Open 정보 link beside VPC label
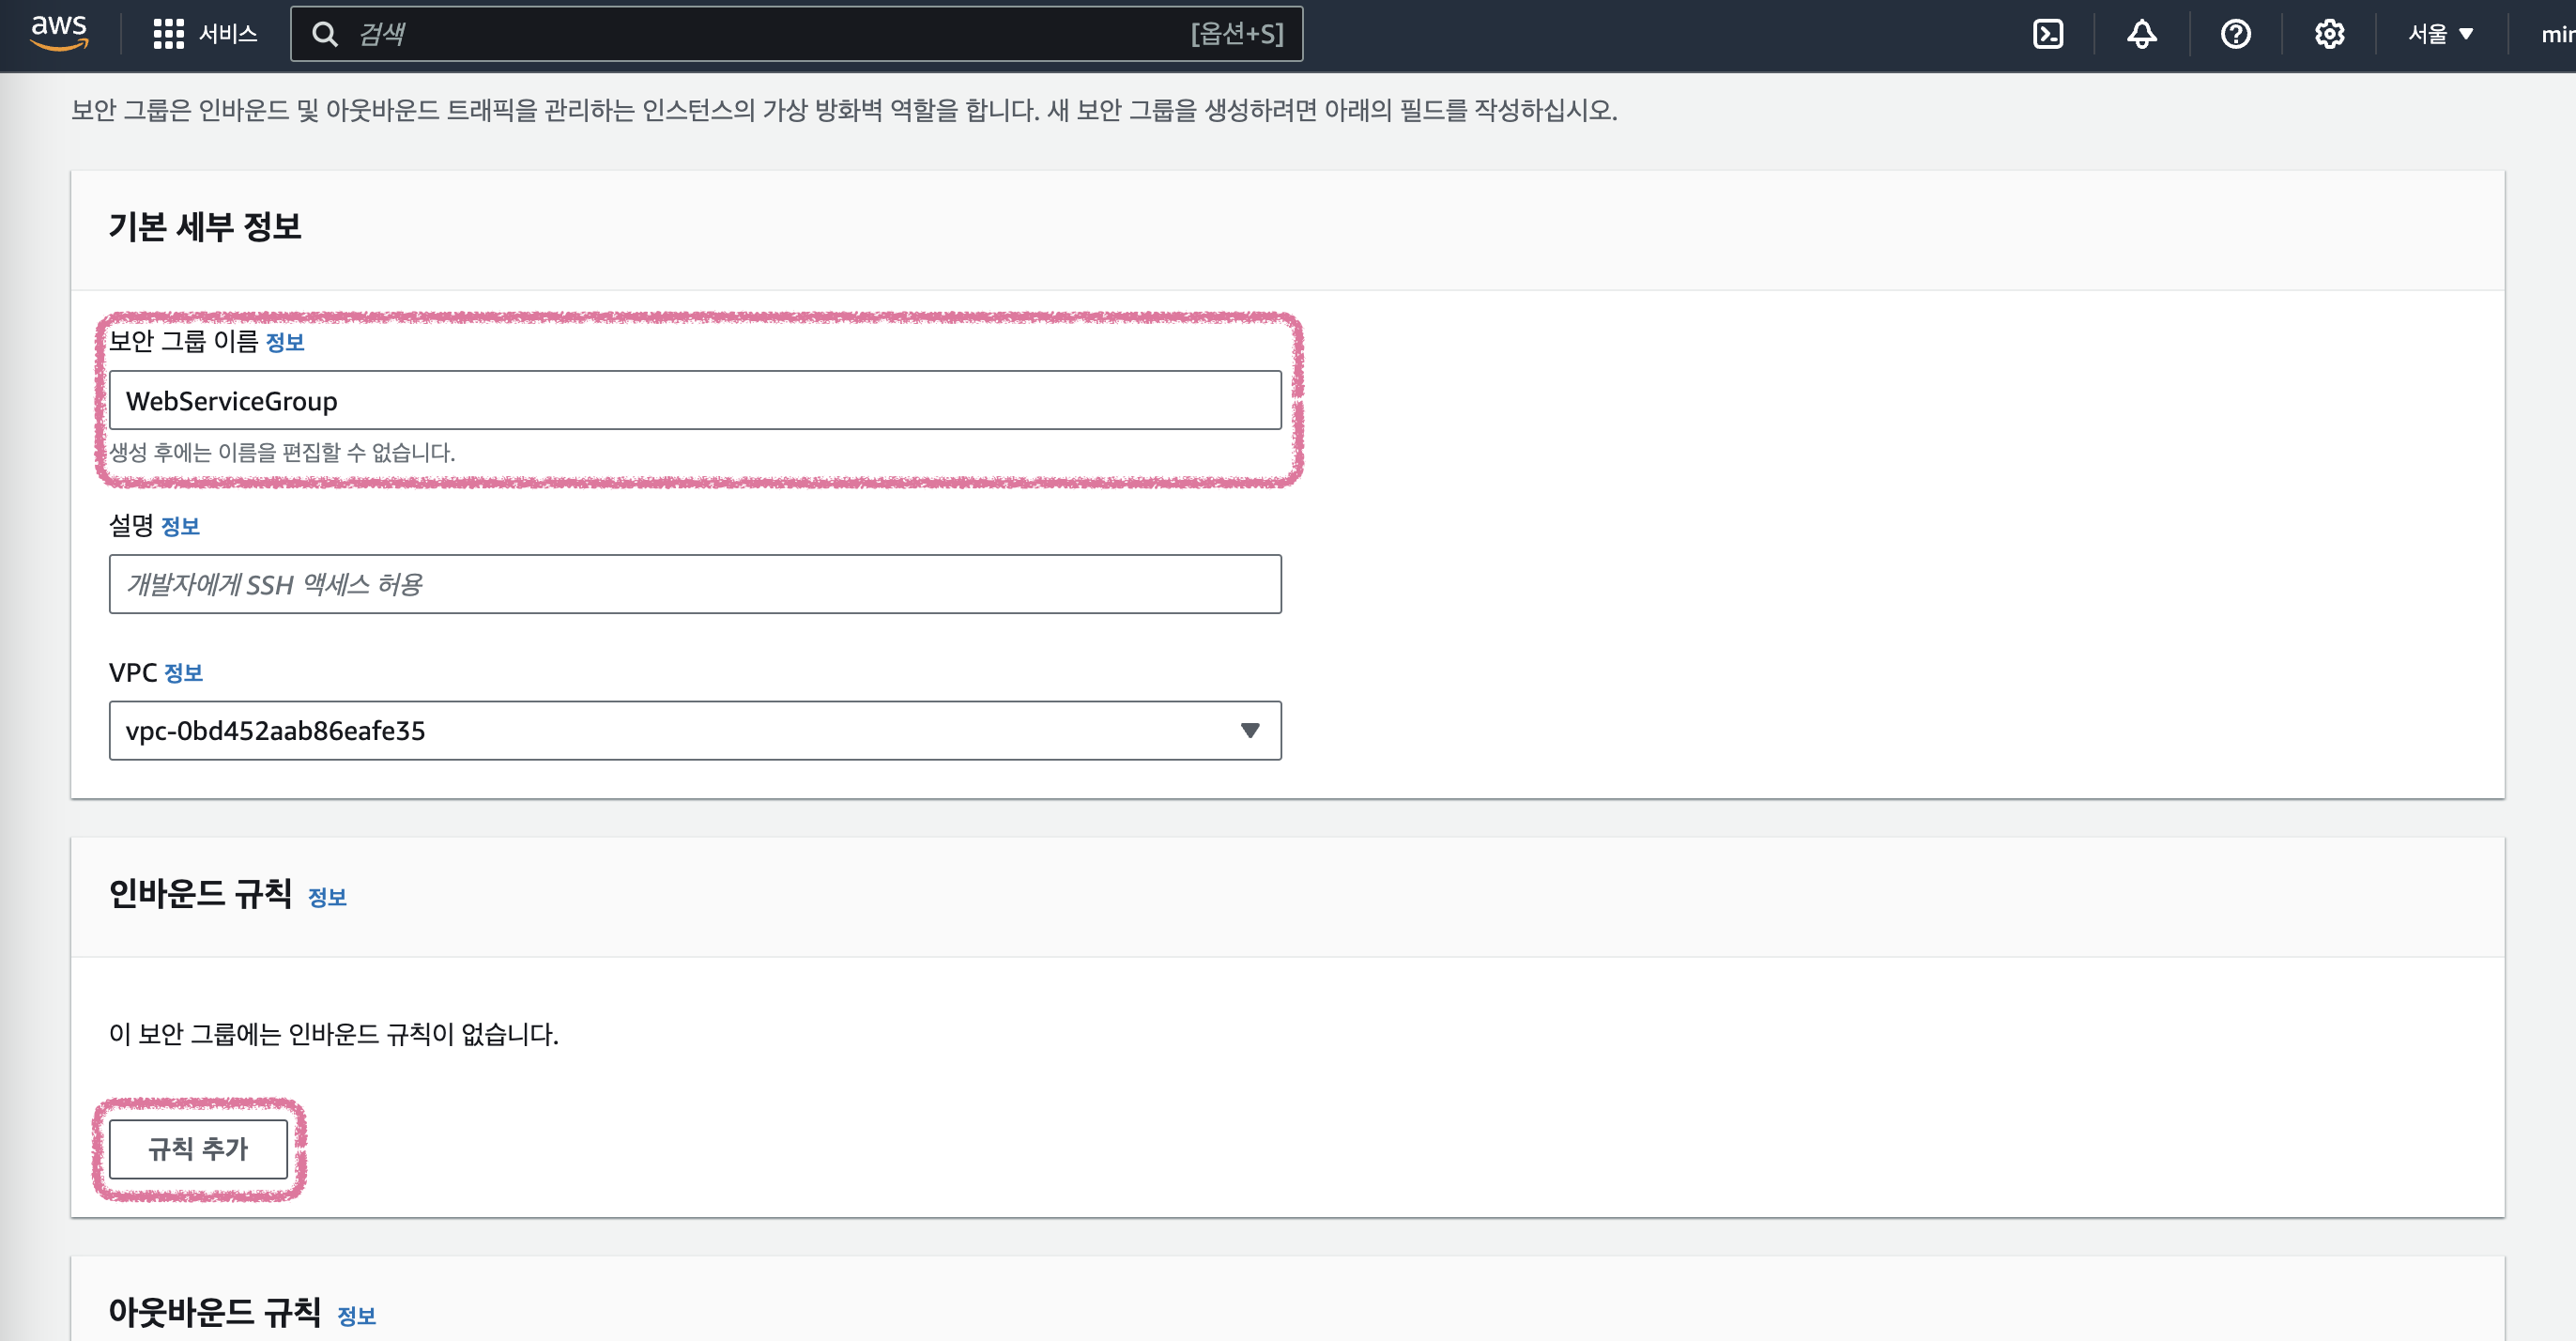This screenshot has height=1341, width=2576. (183, 673)
